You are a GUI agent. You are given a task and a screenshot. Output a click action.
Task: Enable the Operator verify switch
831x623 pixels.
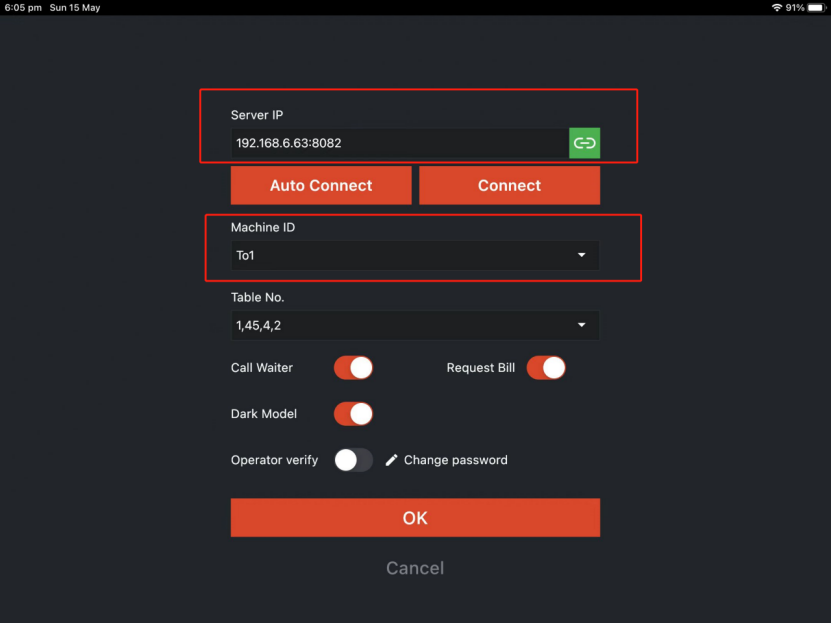click(353, 460)
